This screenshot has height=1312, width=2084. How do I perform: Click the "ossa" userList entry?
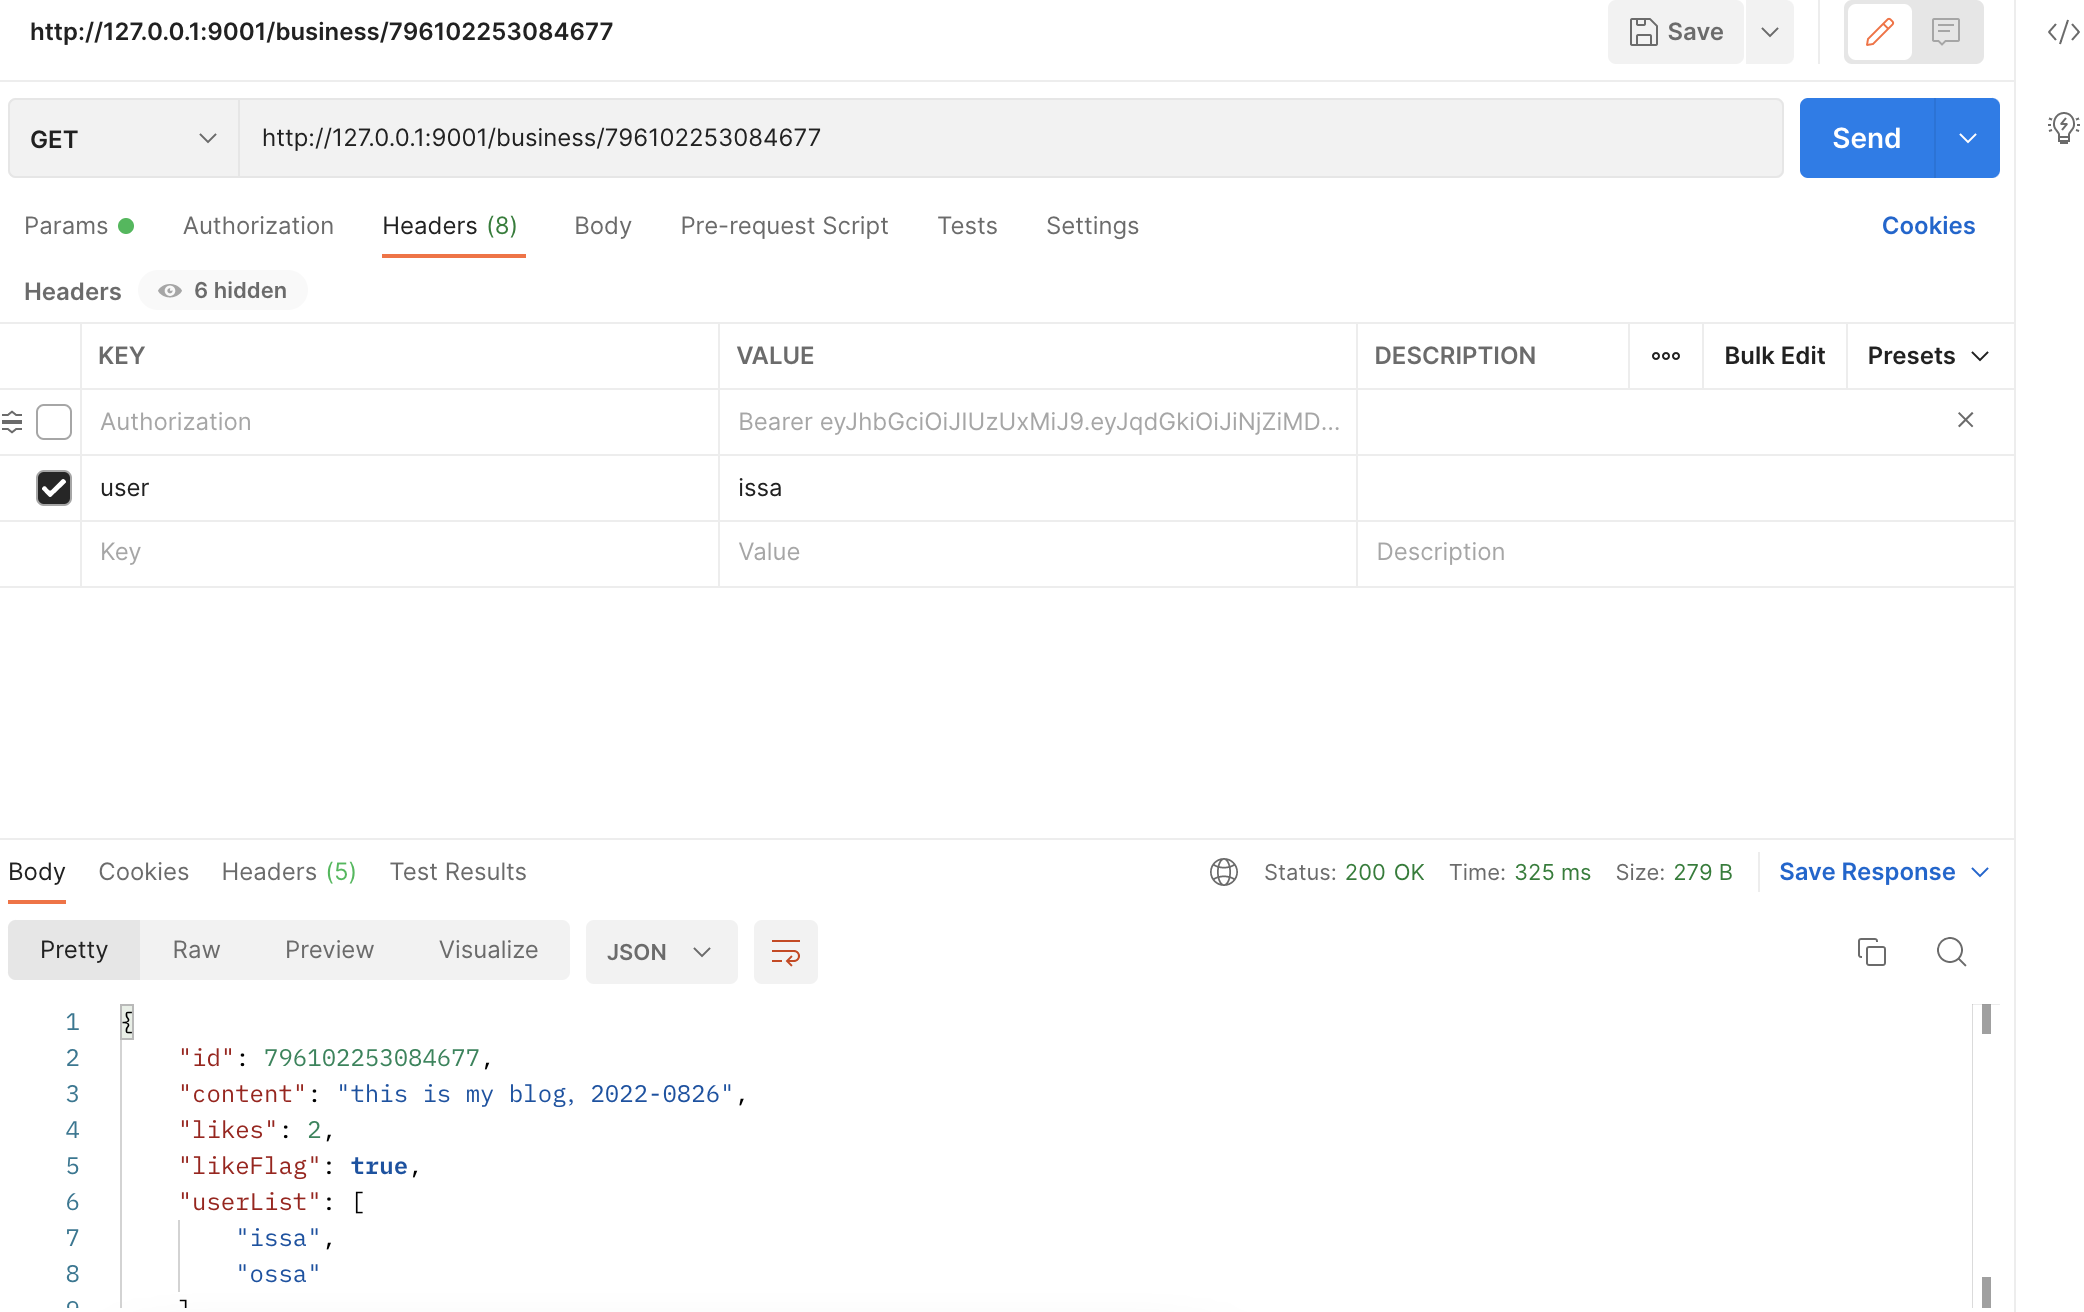(278, 1274)
